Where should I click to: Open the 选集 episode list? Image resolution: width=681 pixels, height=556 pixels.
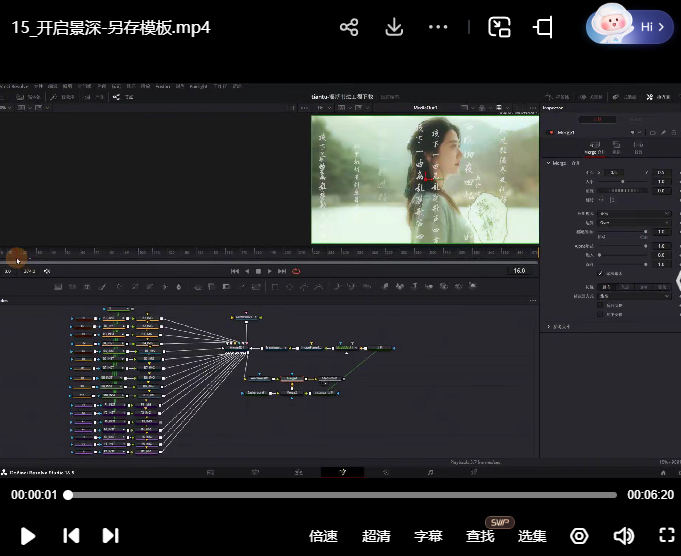point(532,537)
